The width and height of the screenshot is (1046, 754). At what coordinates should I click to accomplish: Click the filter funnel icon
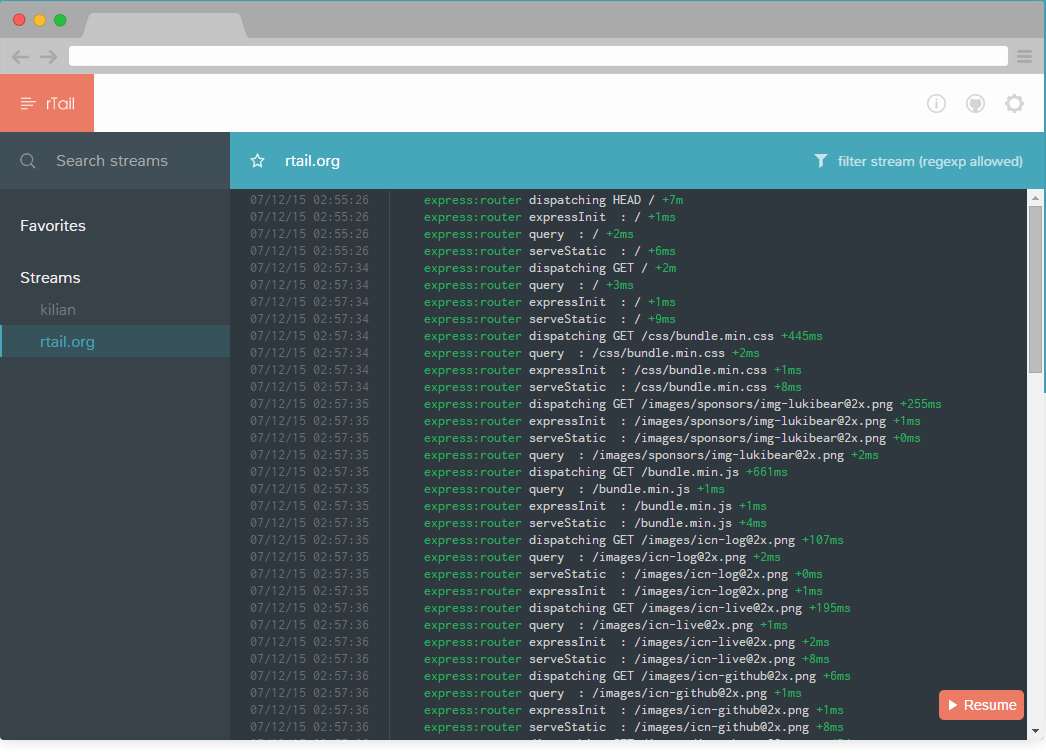tap(821, 161)
